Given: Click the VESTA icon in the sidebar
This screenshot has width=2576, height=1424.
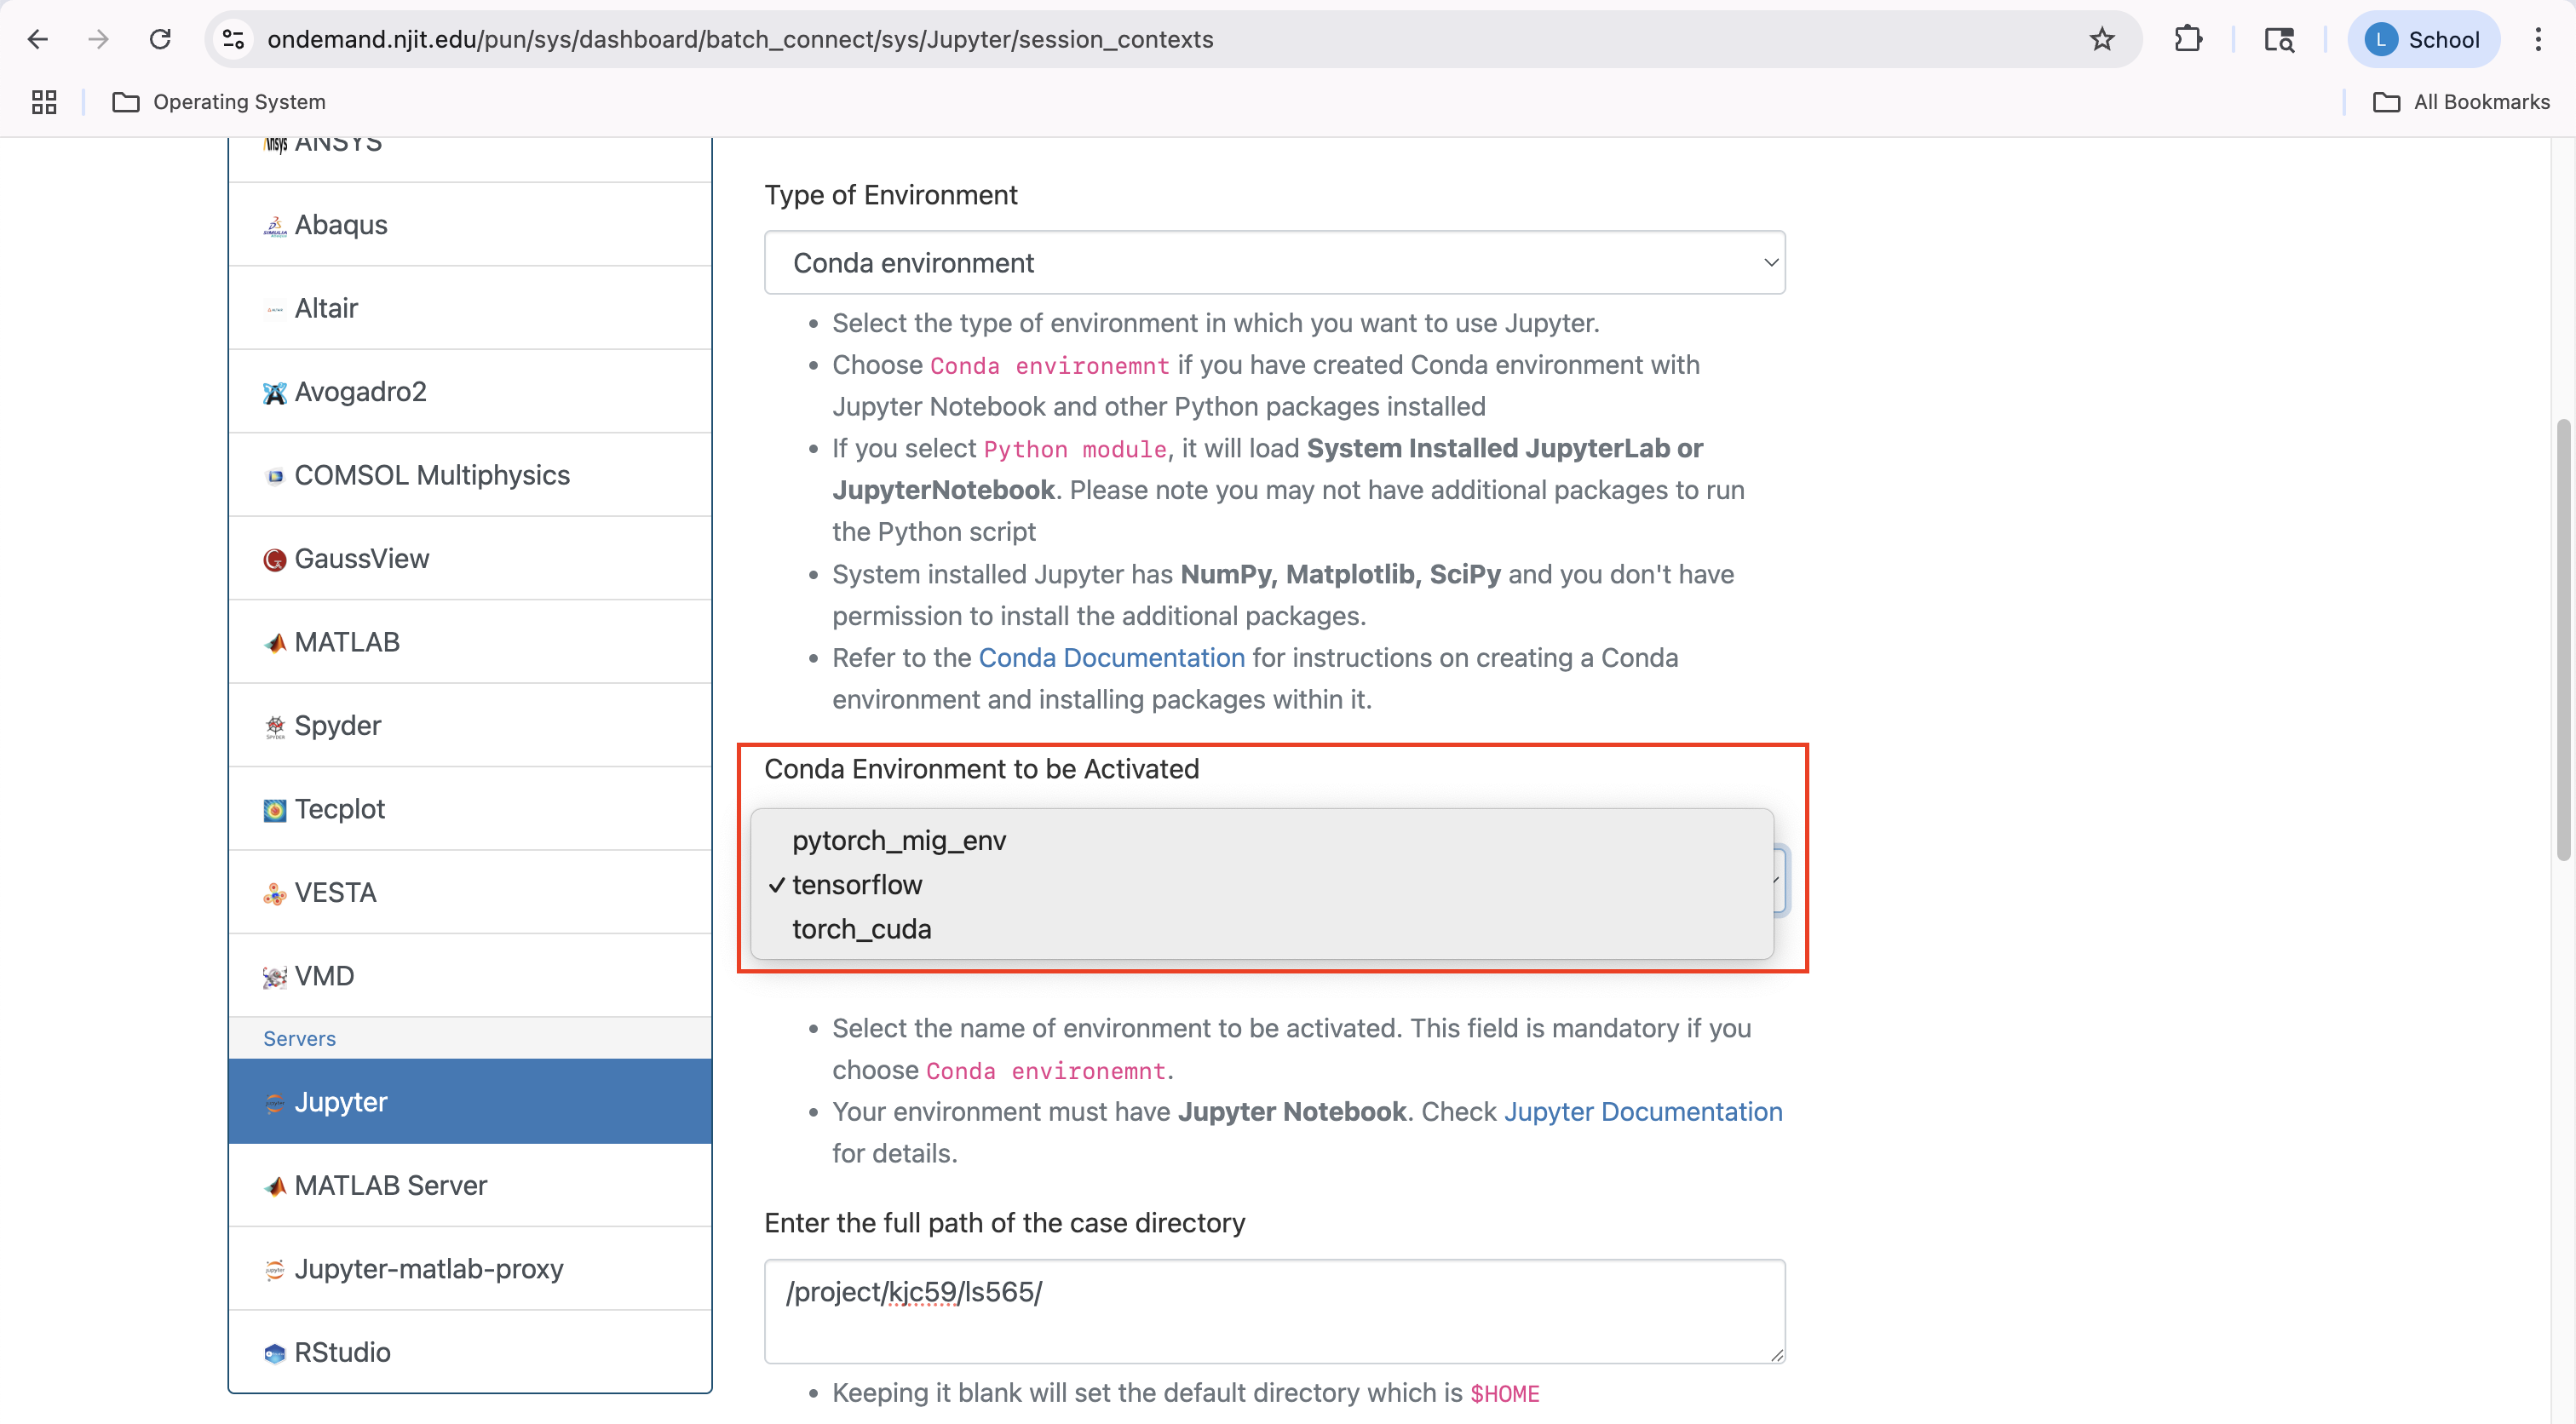Looking at the screenshot, I should (275, 894).
